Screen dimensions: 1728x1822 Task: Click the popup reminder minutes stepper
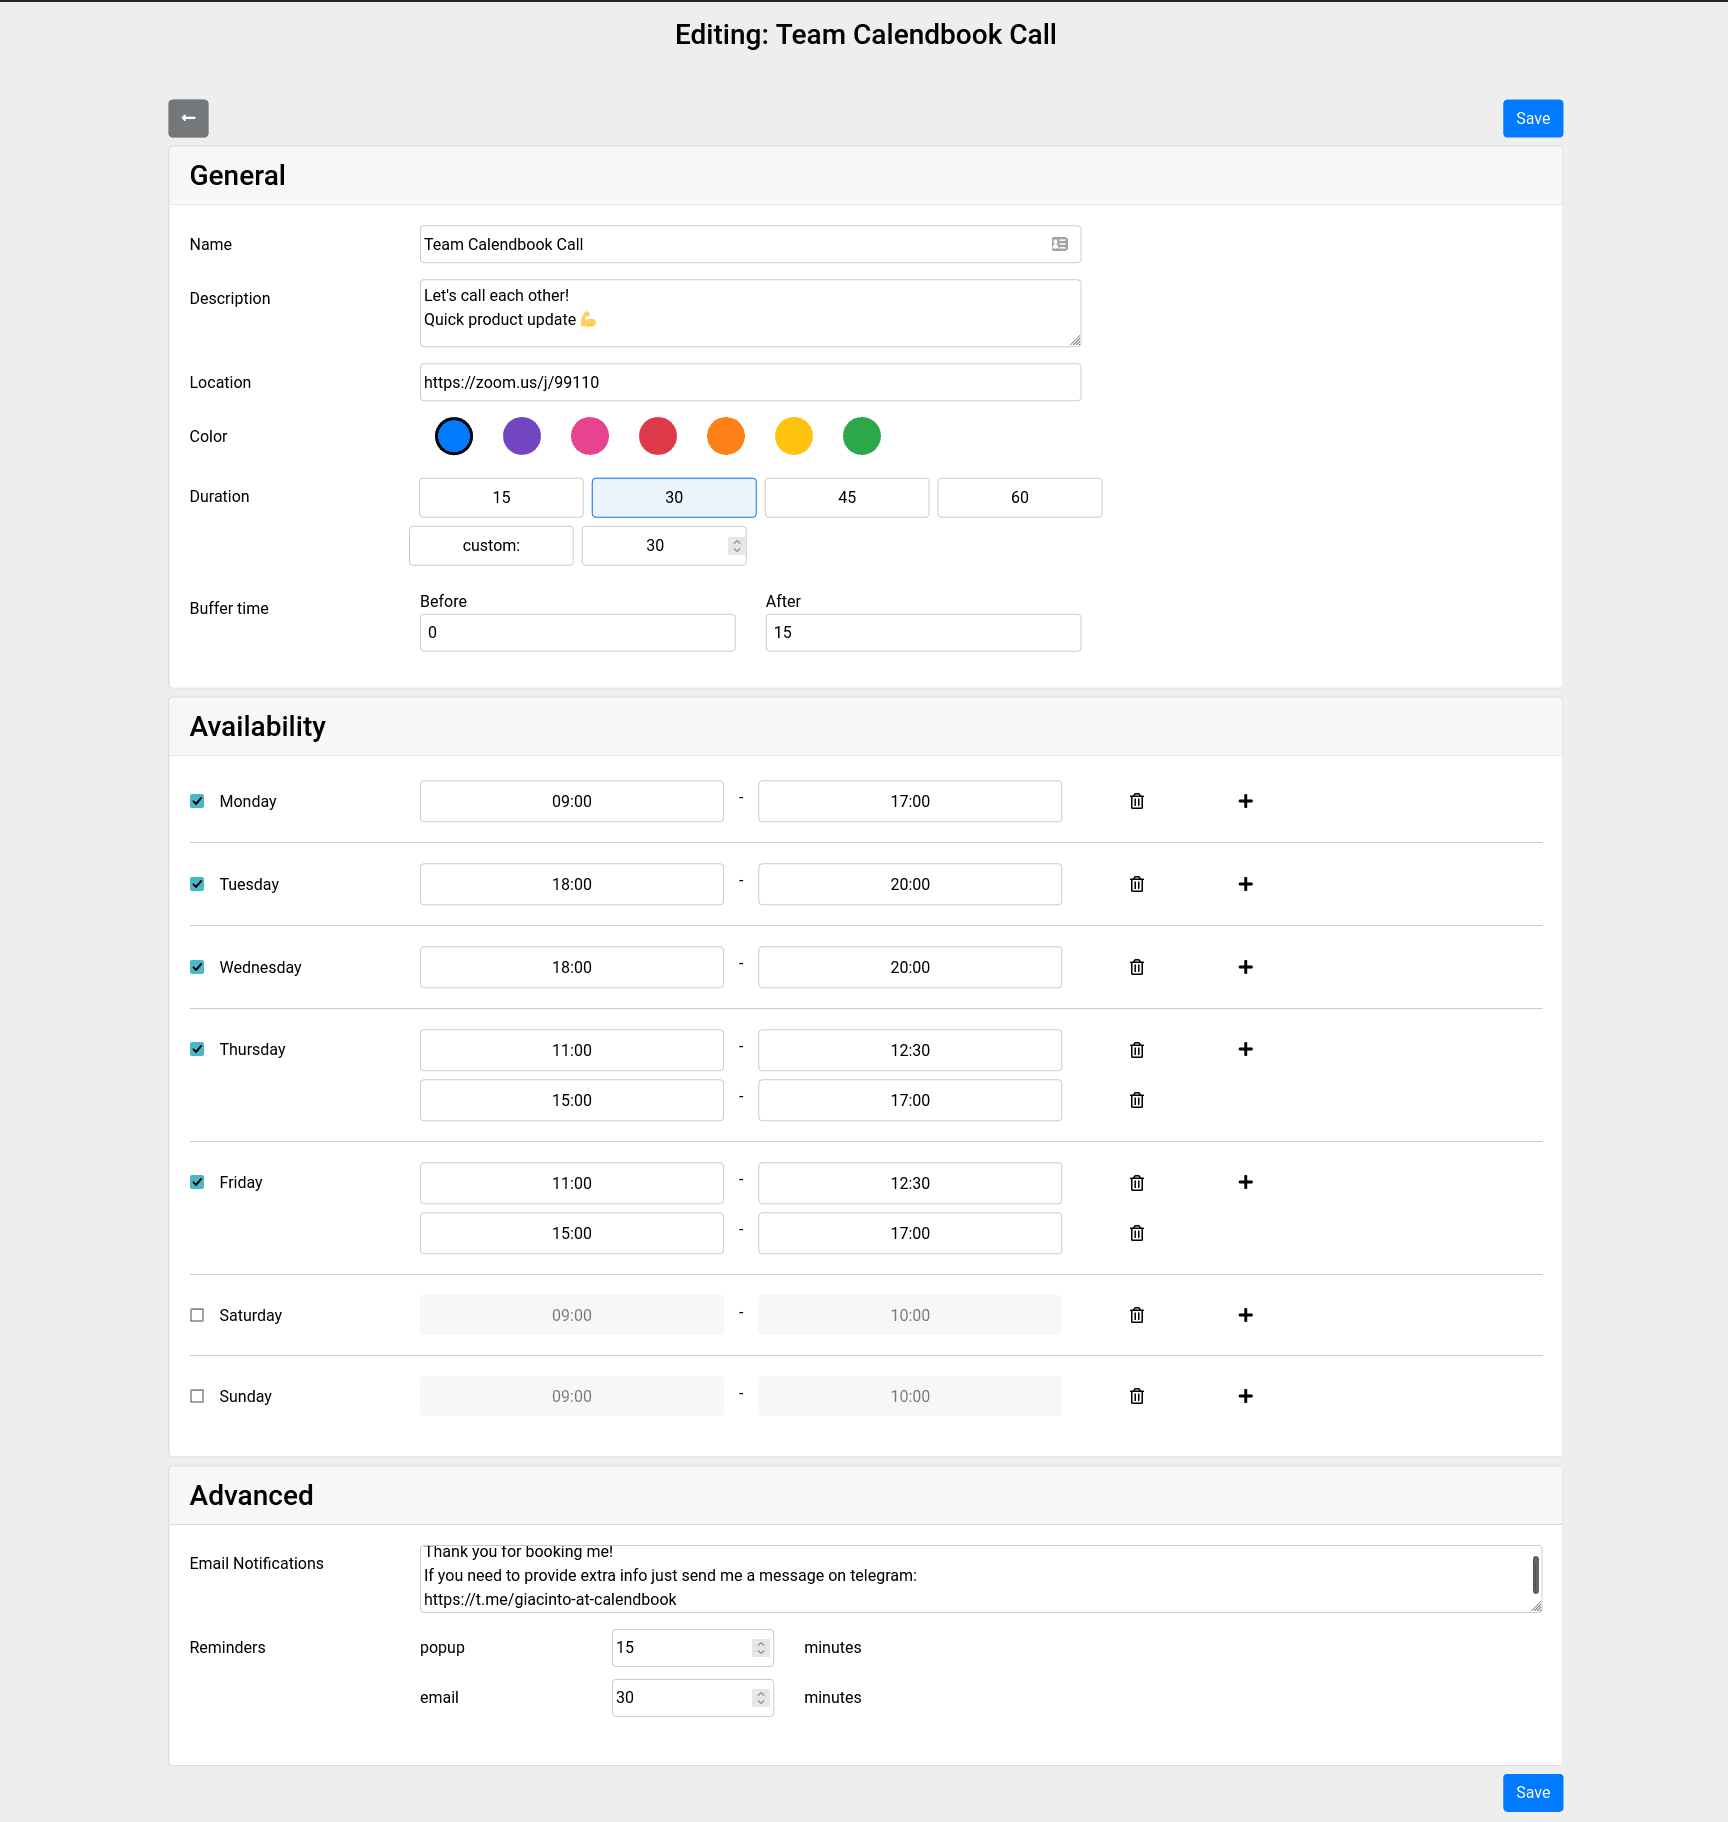pos(760,1647)
